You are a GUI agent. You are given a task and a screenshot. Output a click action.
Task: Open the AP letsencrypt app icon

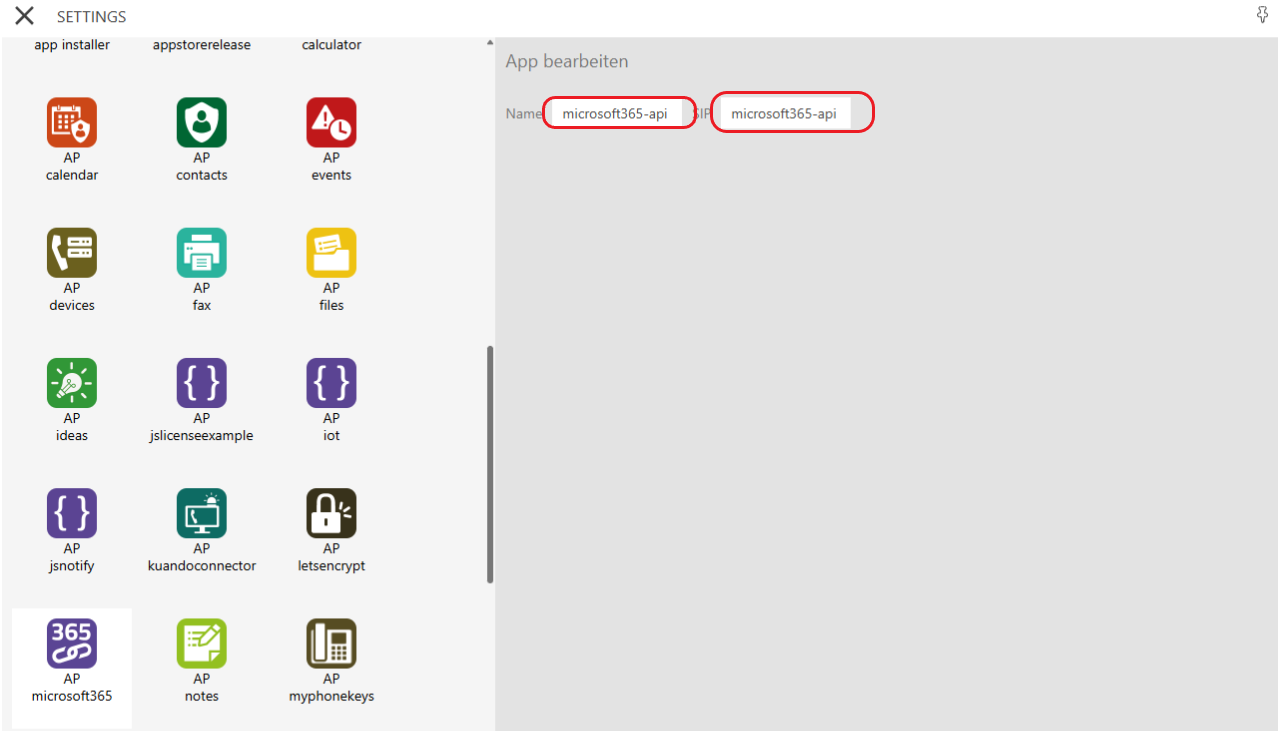(x=331, y=514)
